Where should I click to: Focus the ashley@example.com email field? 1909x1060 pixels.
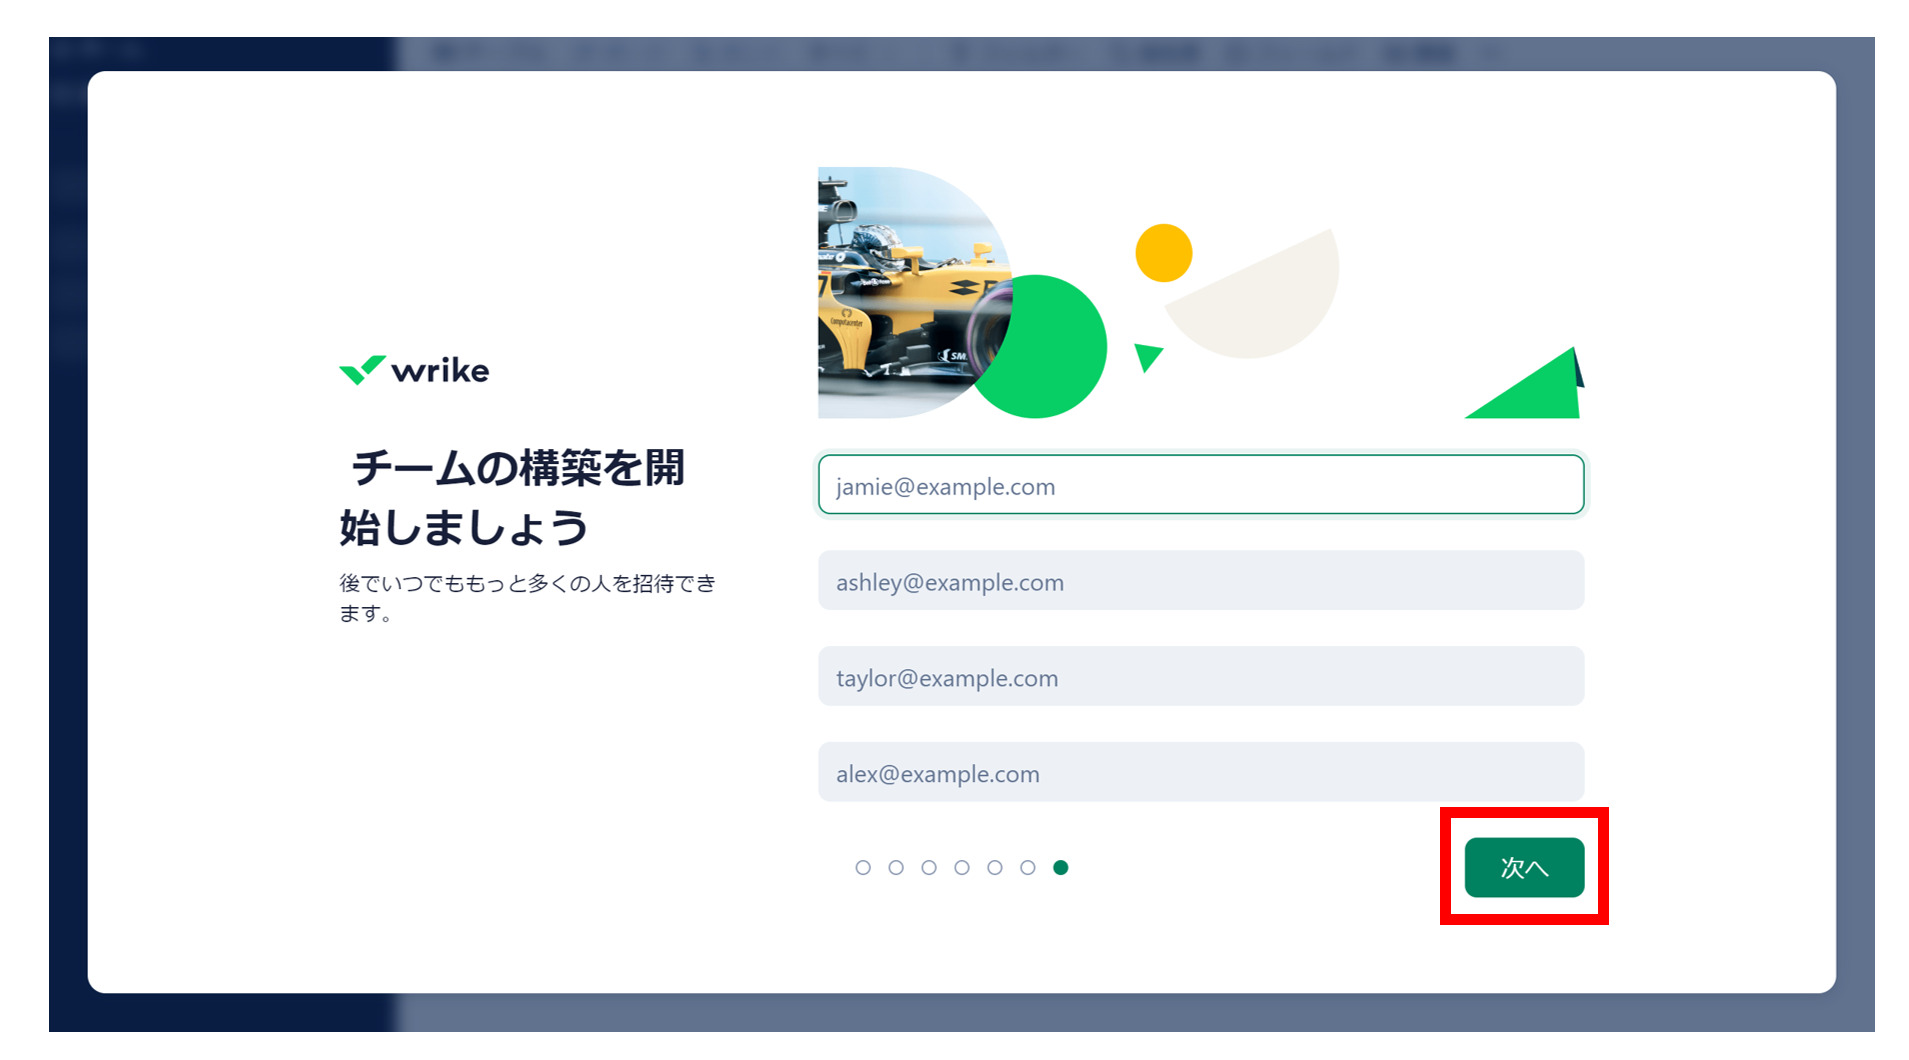[1201, 581]
